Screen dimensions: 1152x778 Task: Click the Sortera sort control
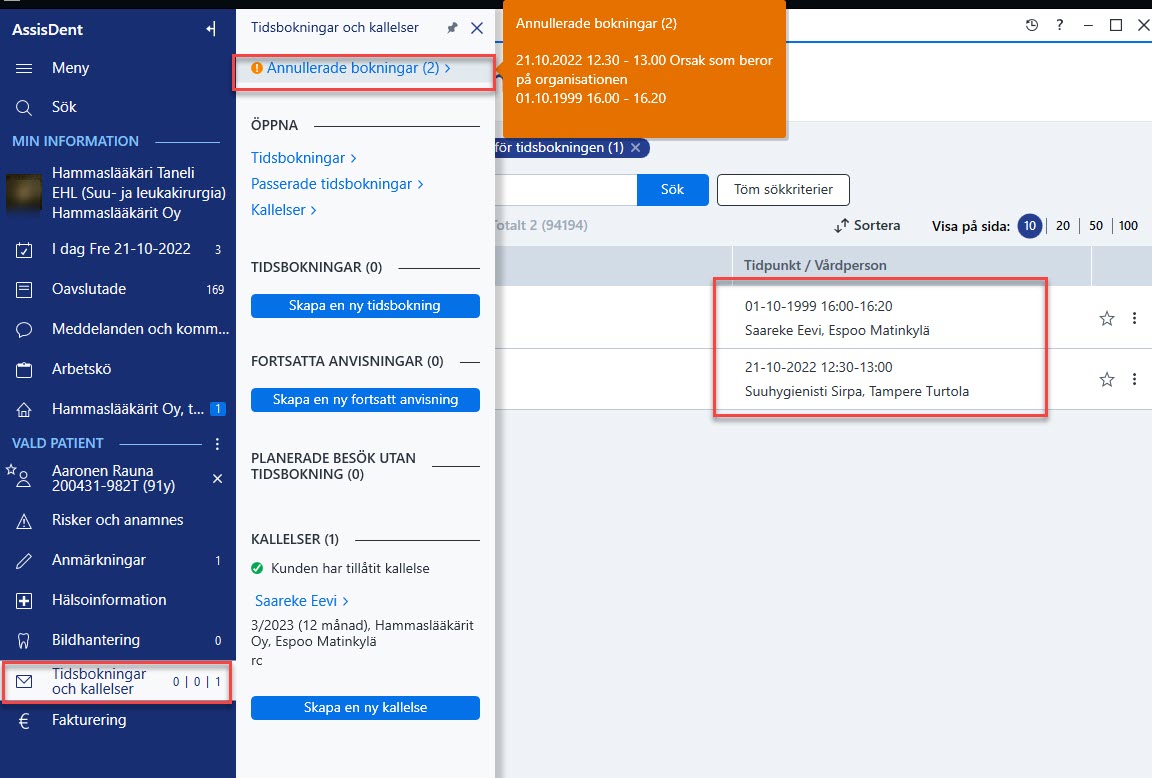point(867,226)
